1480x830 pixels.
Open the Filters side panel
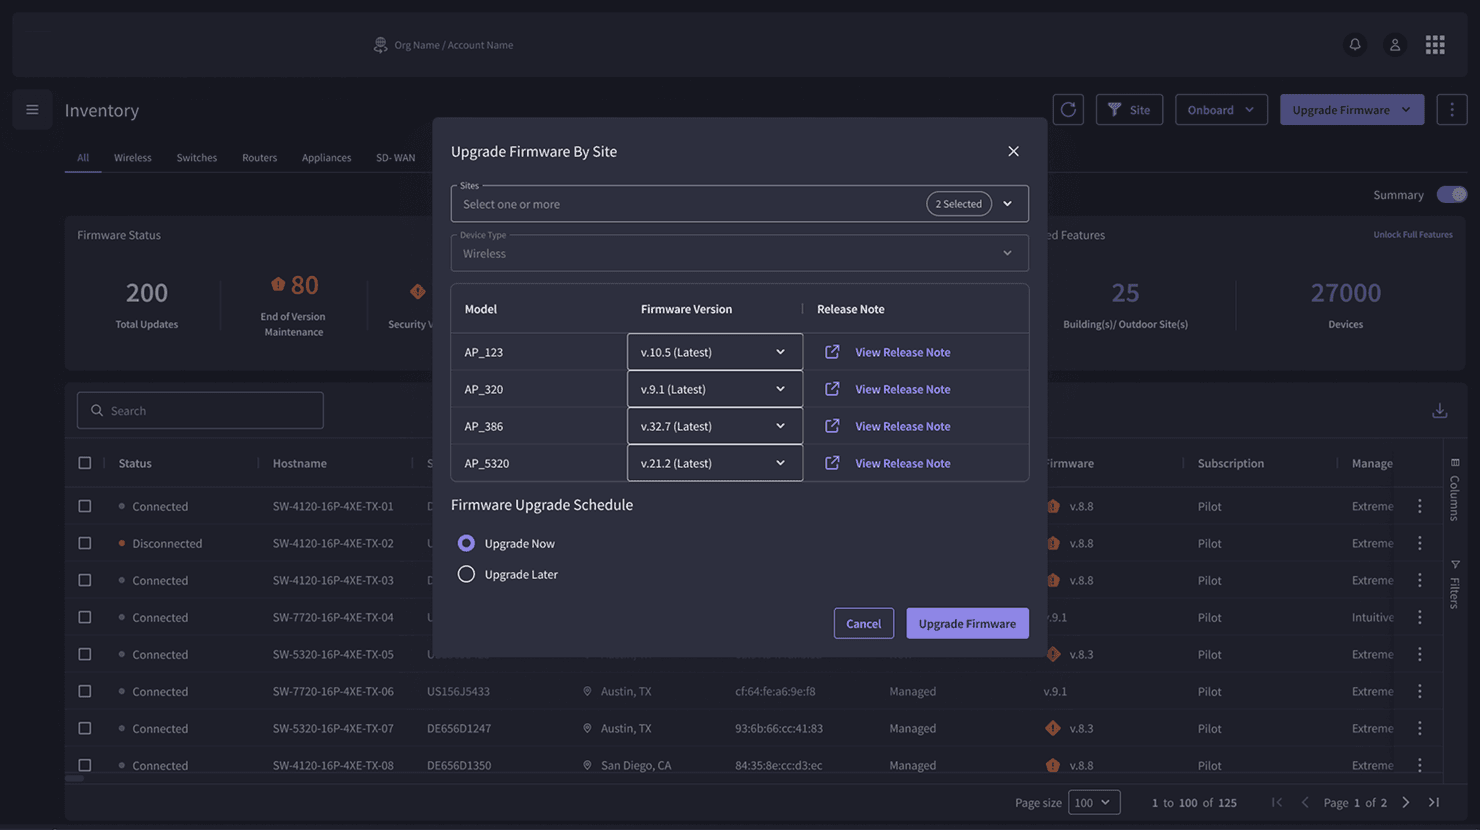click(1455, 584)
